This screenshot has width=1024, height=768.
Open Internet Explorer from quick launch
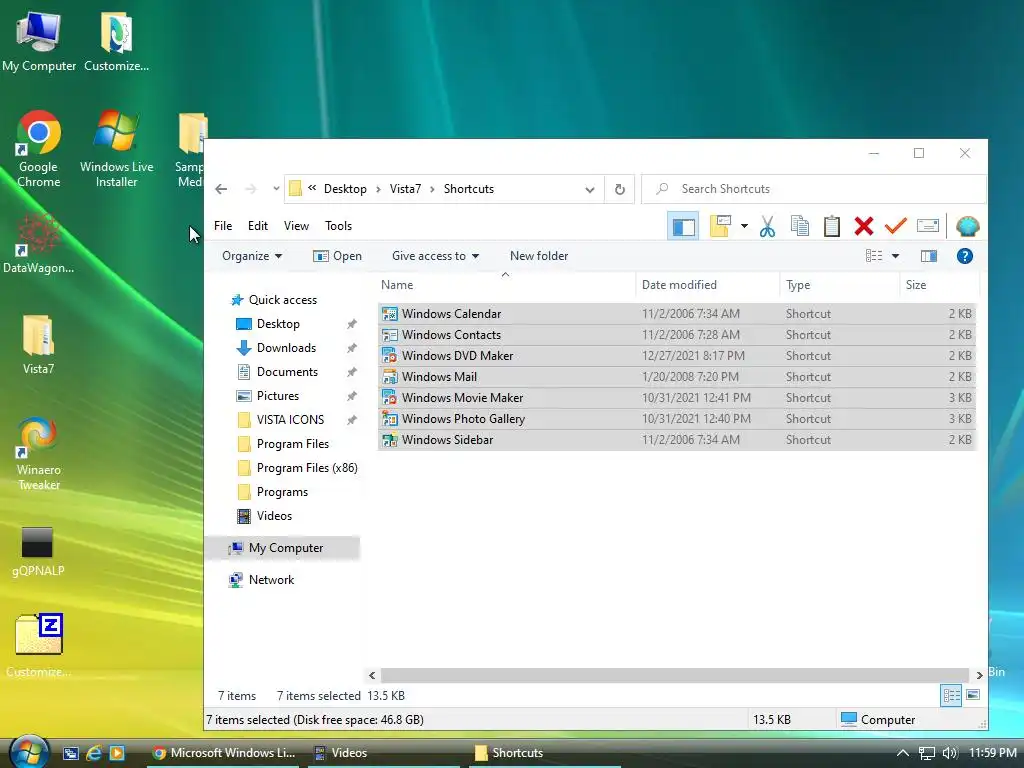click(93, 753)
